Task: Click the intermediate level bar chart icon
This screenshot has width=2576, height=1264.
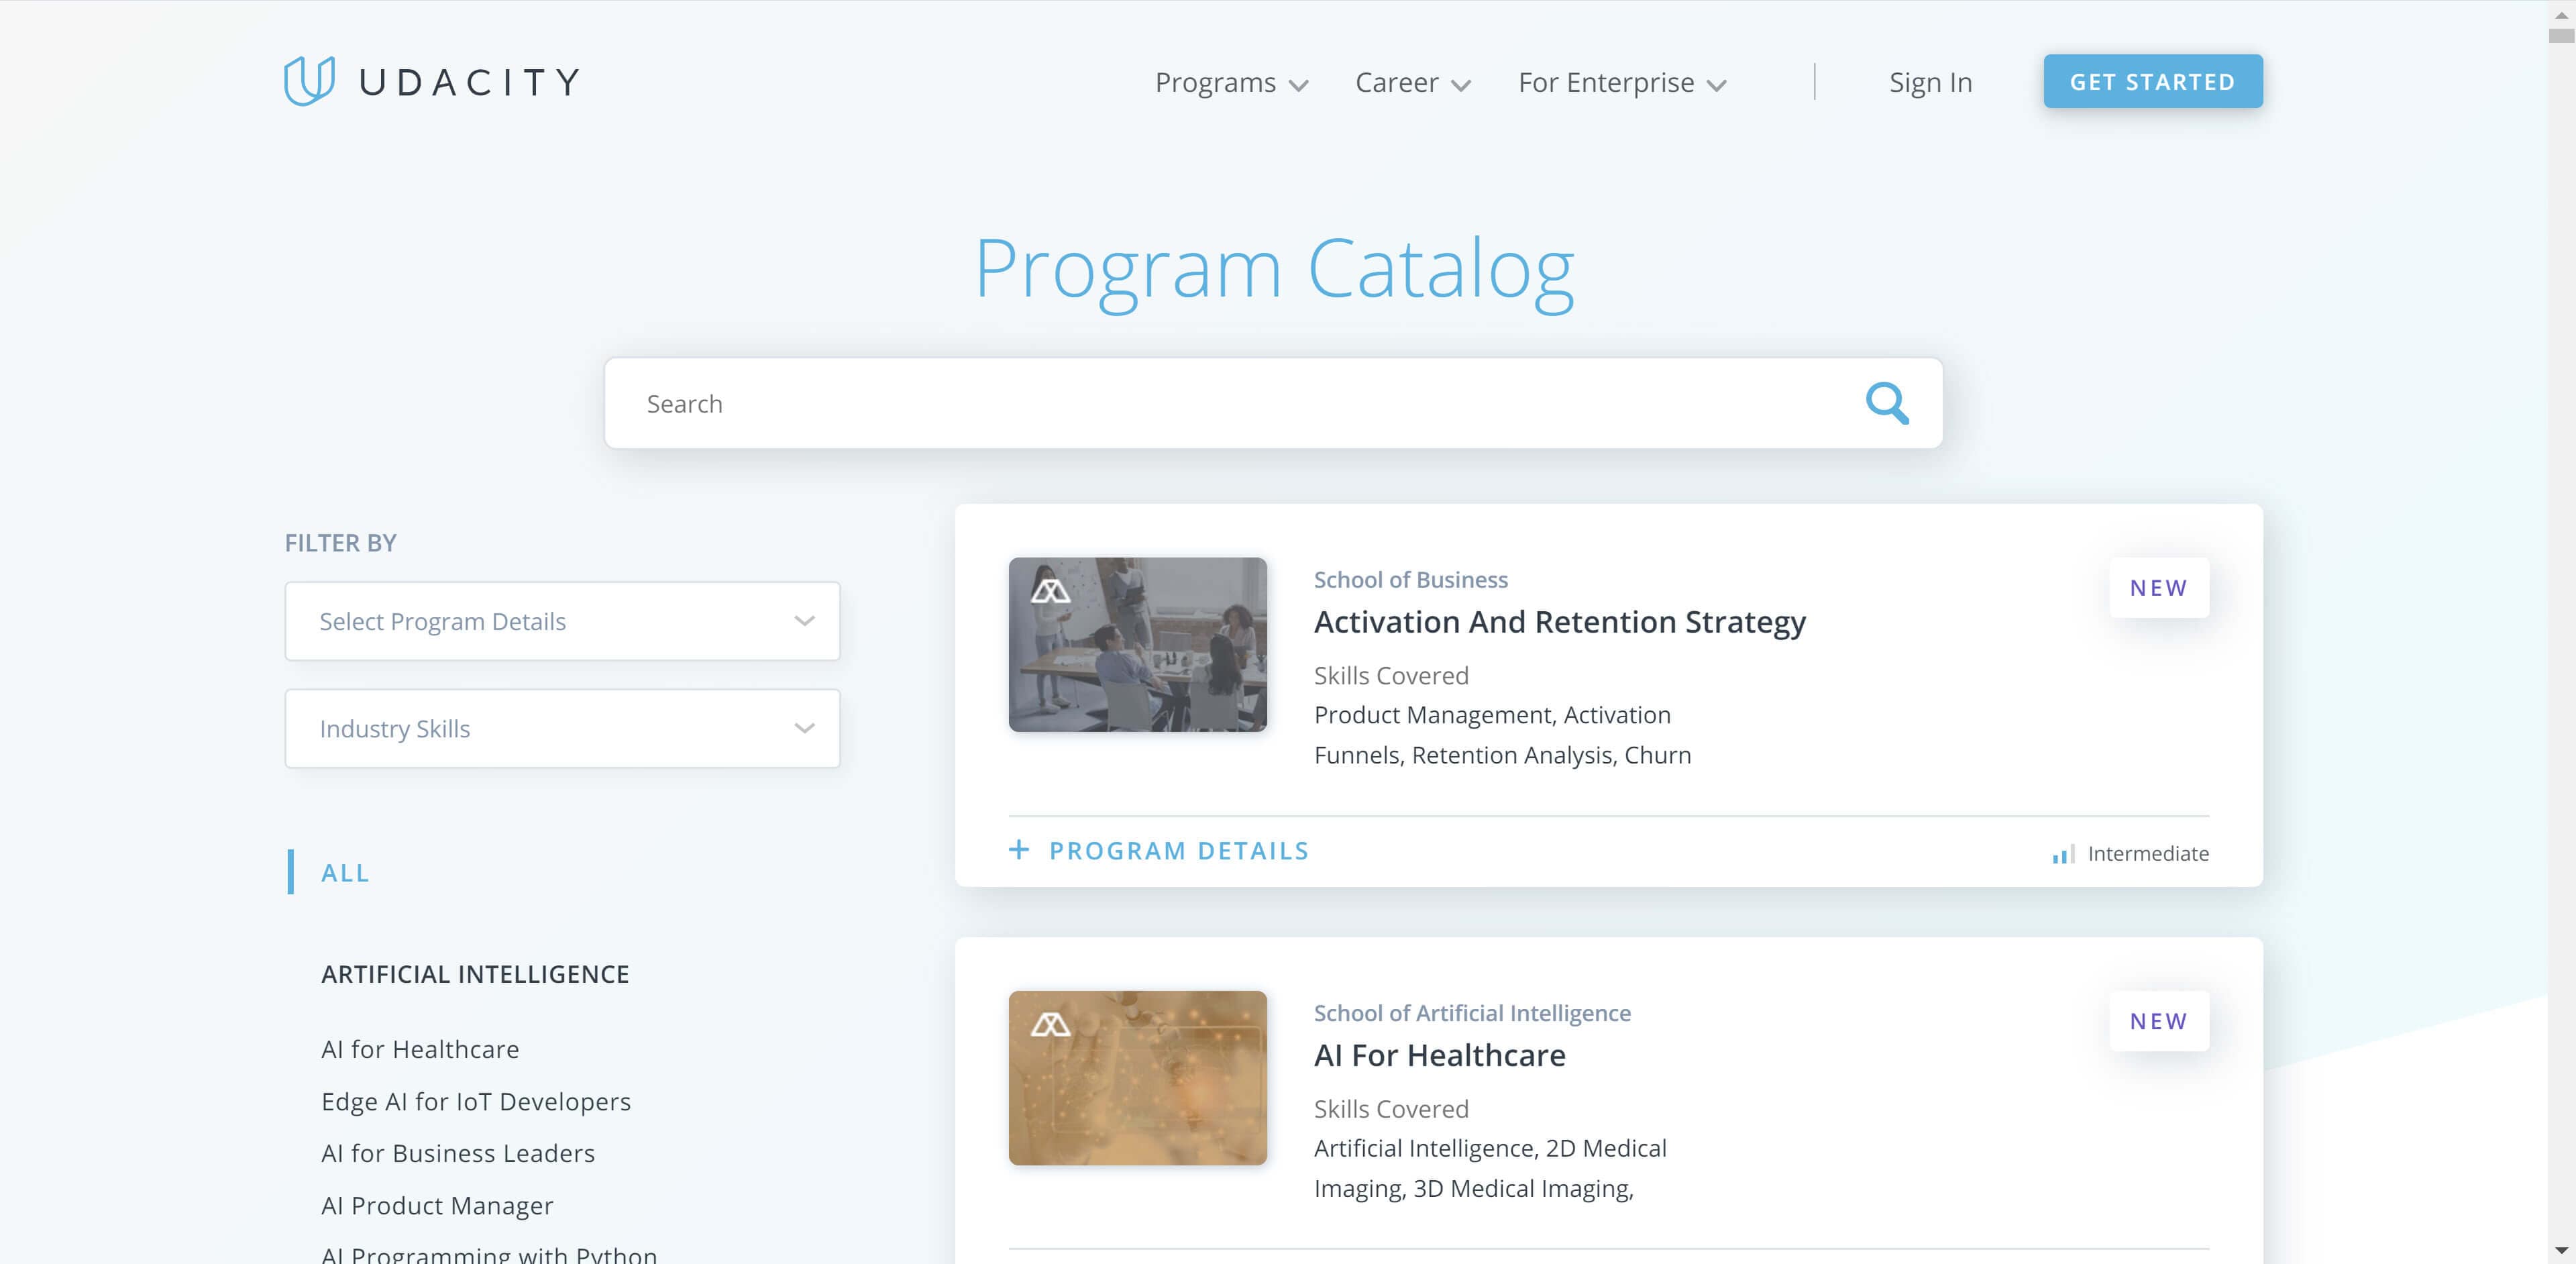Action: [2061, 855]
